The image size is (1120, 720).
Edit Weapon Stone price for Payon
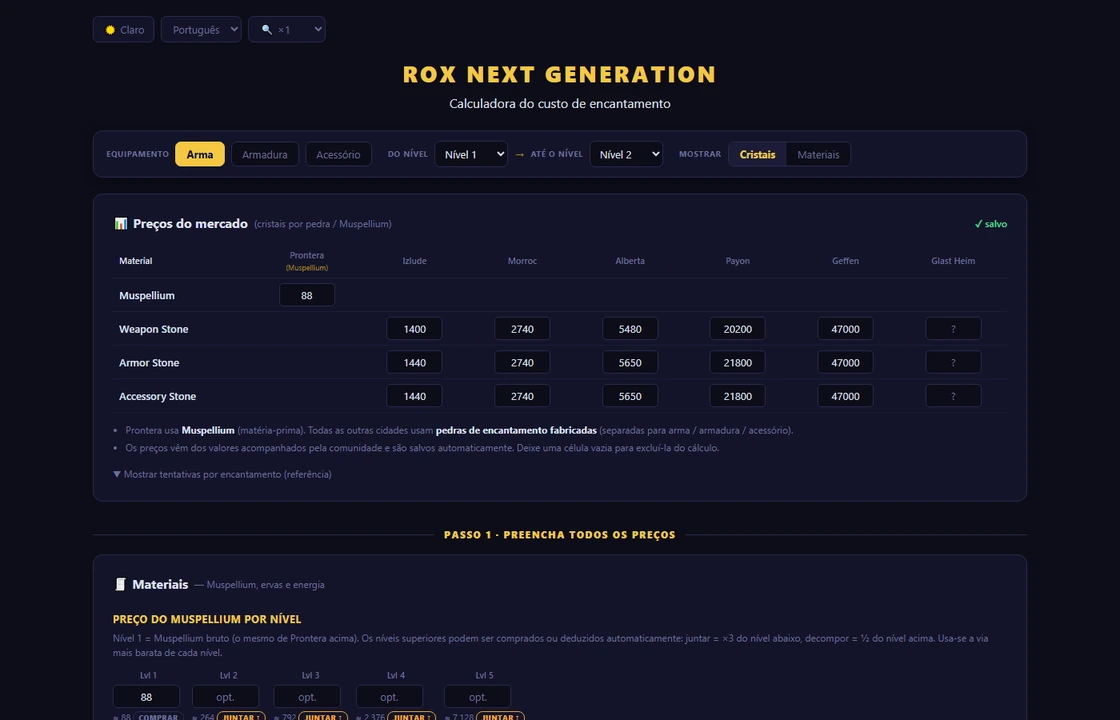click(x=737, y=329)
